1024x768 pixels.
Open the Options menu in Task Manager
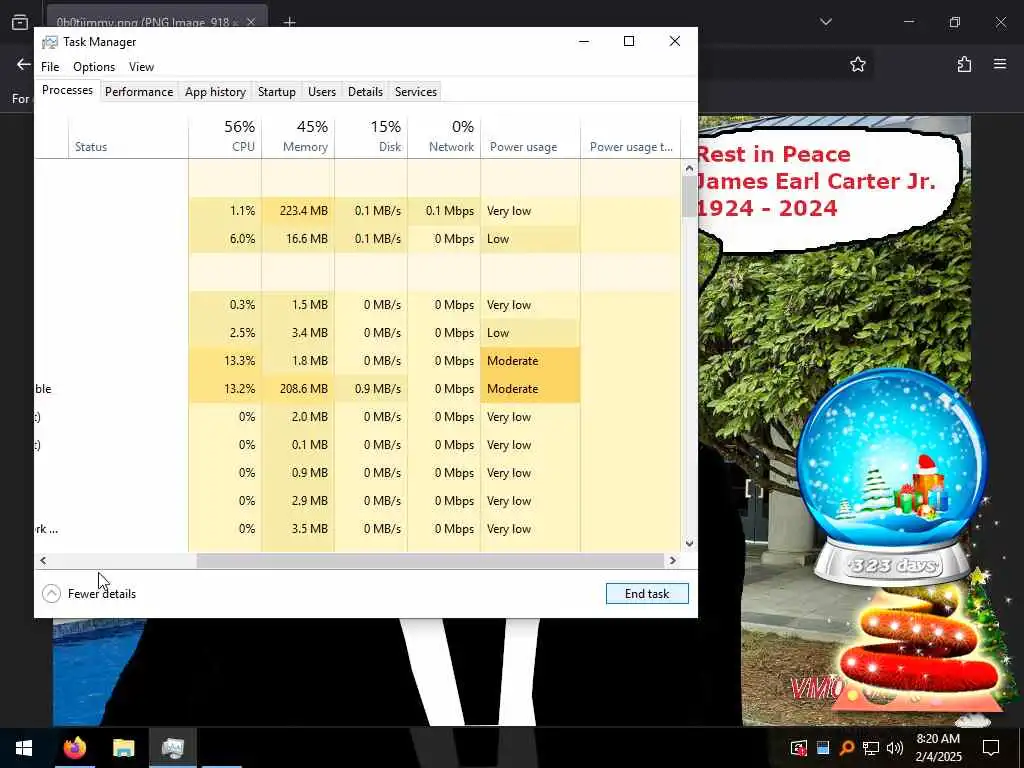(x=94, y=67)
